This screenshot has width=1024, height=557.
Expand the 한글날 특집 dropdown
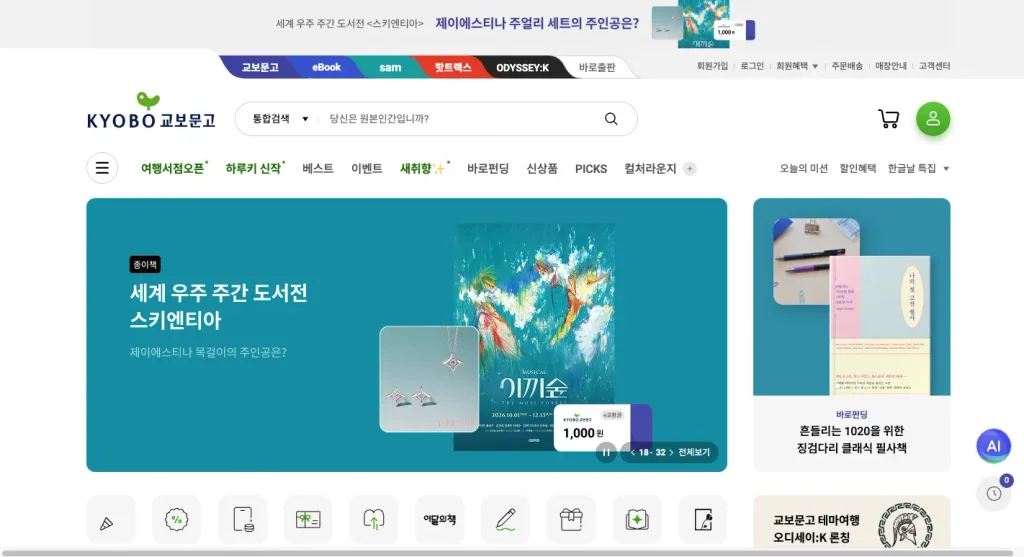click(x=918, y=168)
